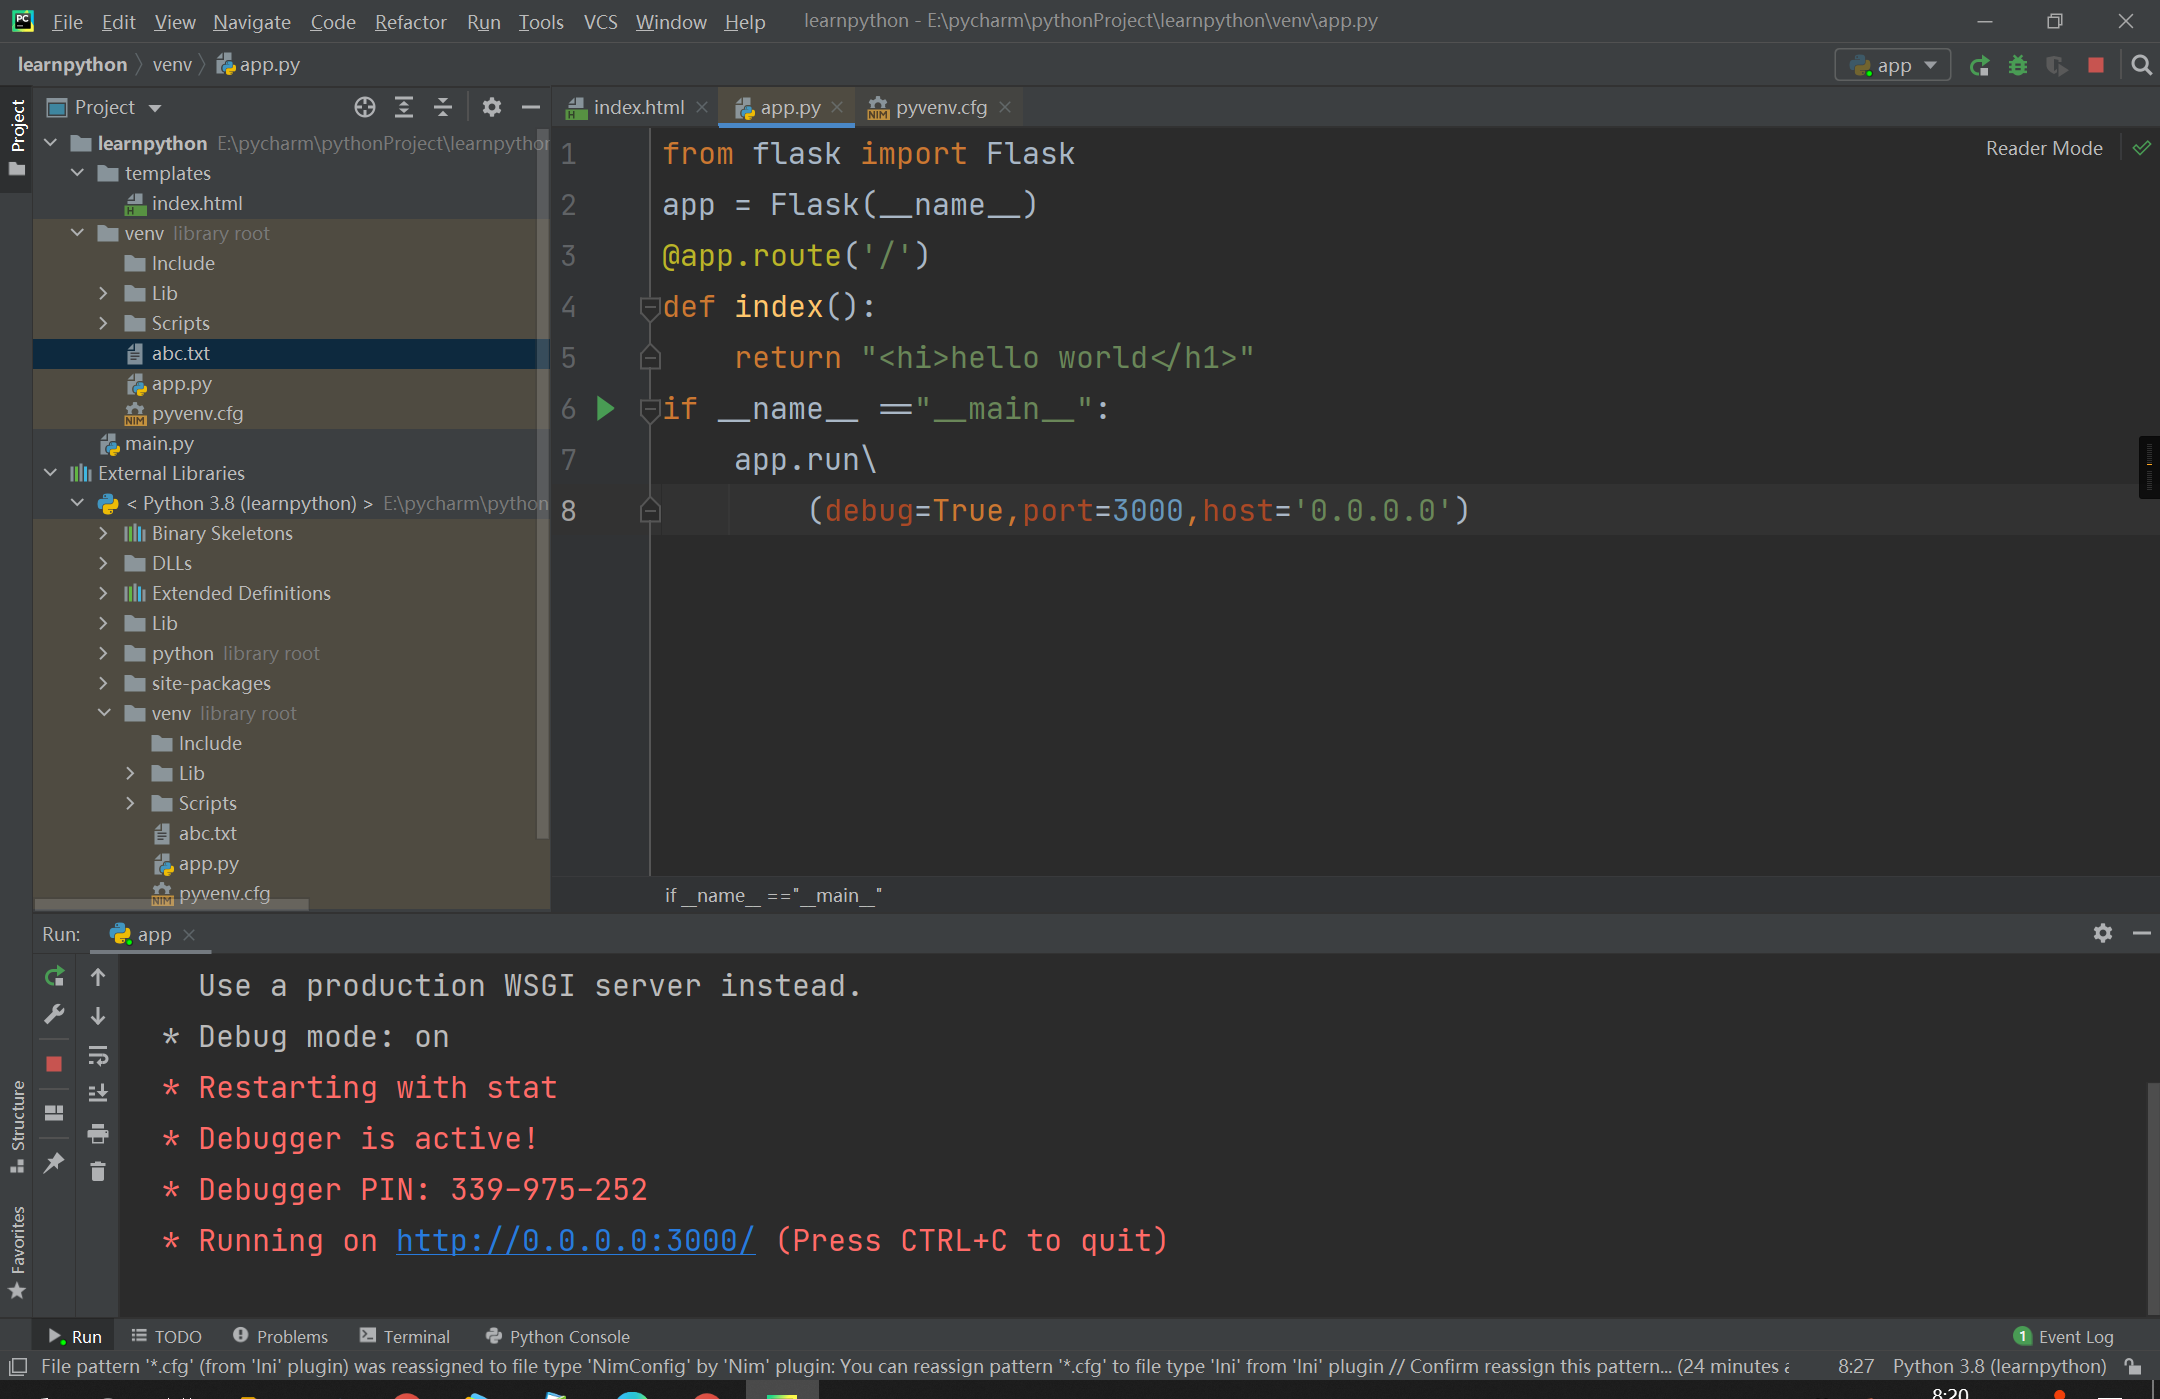Collapse the learnpython root folder
2160x1399 pixels.
point(50,143)
